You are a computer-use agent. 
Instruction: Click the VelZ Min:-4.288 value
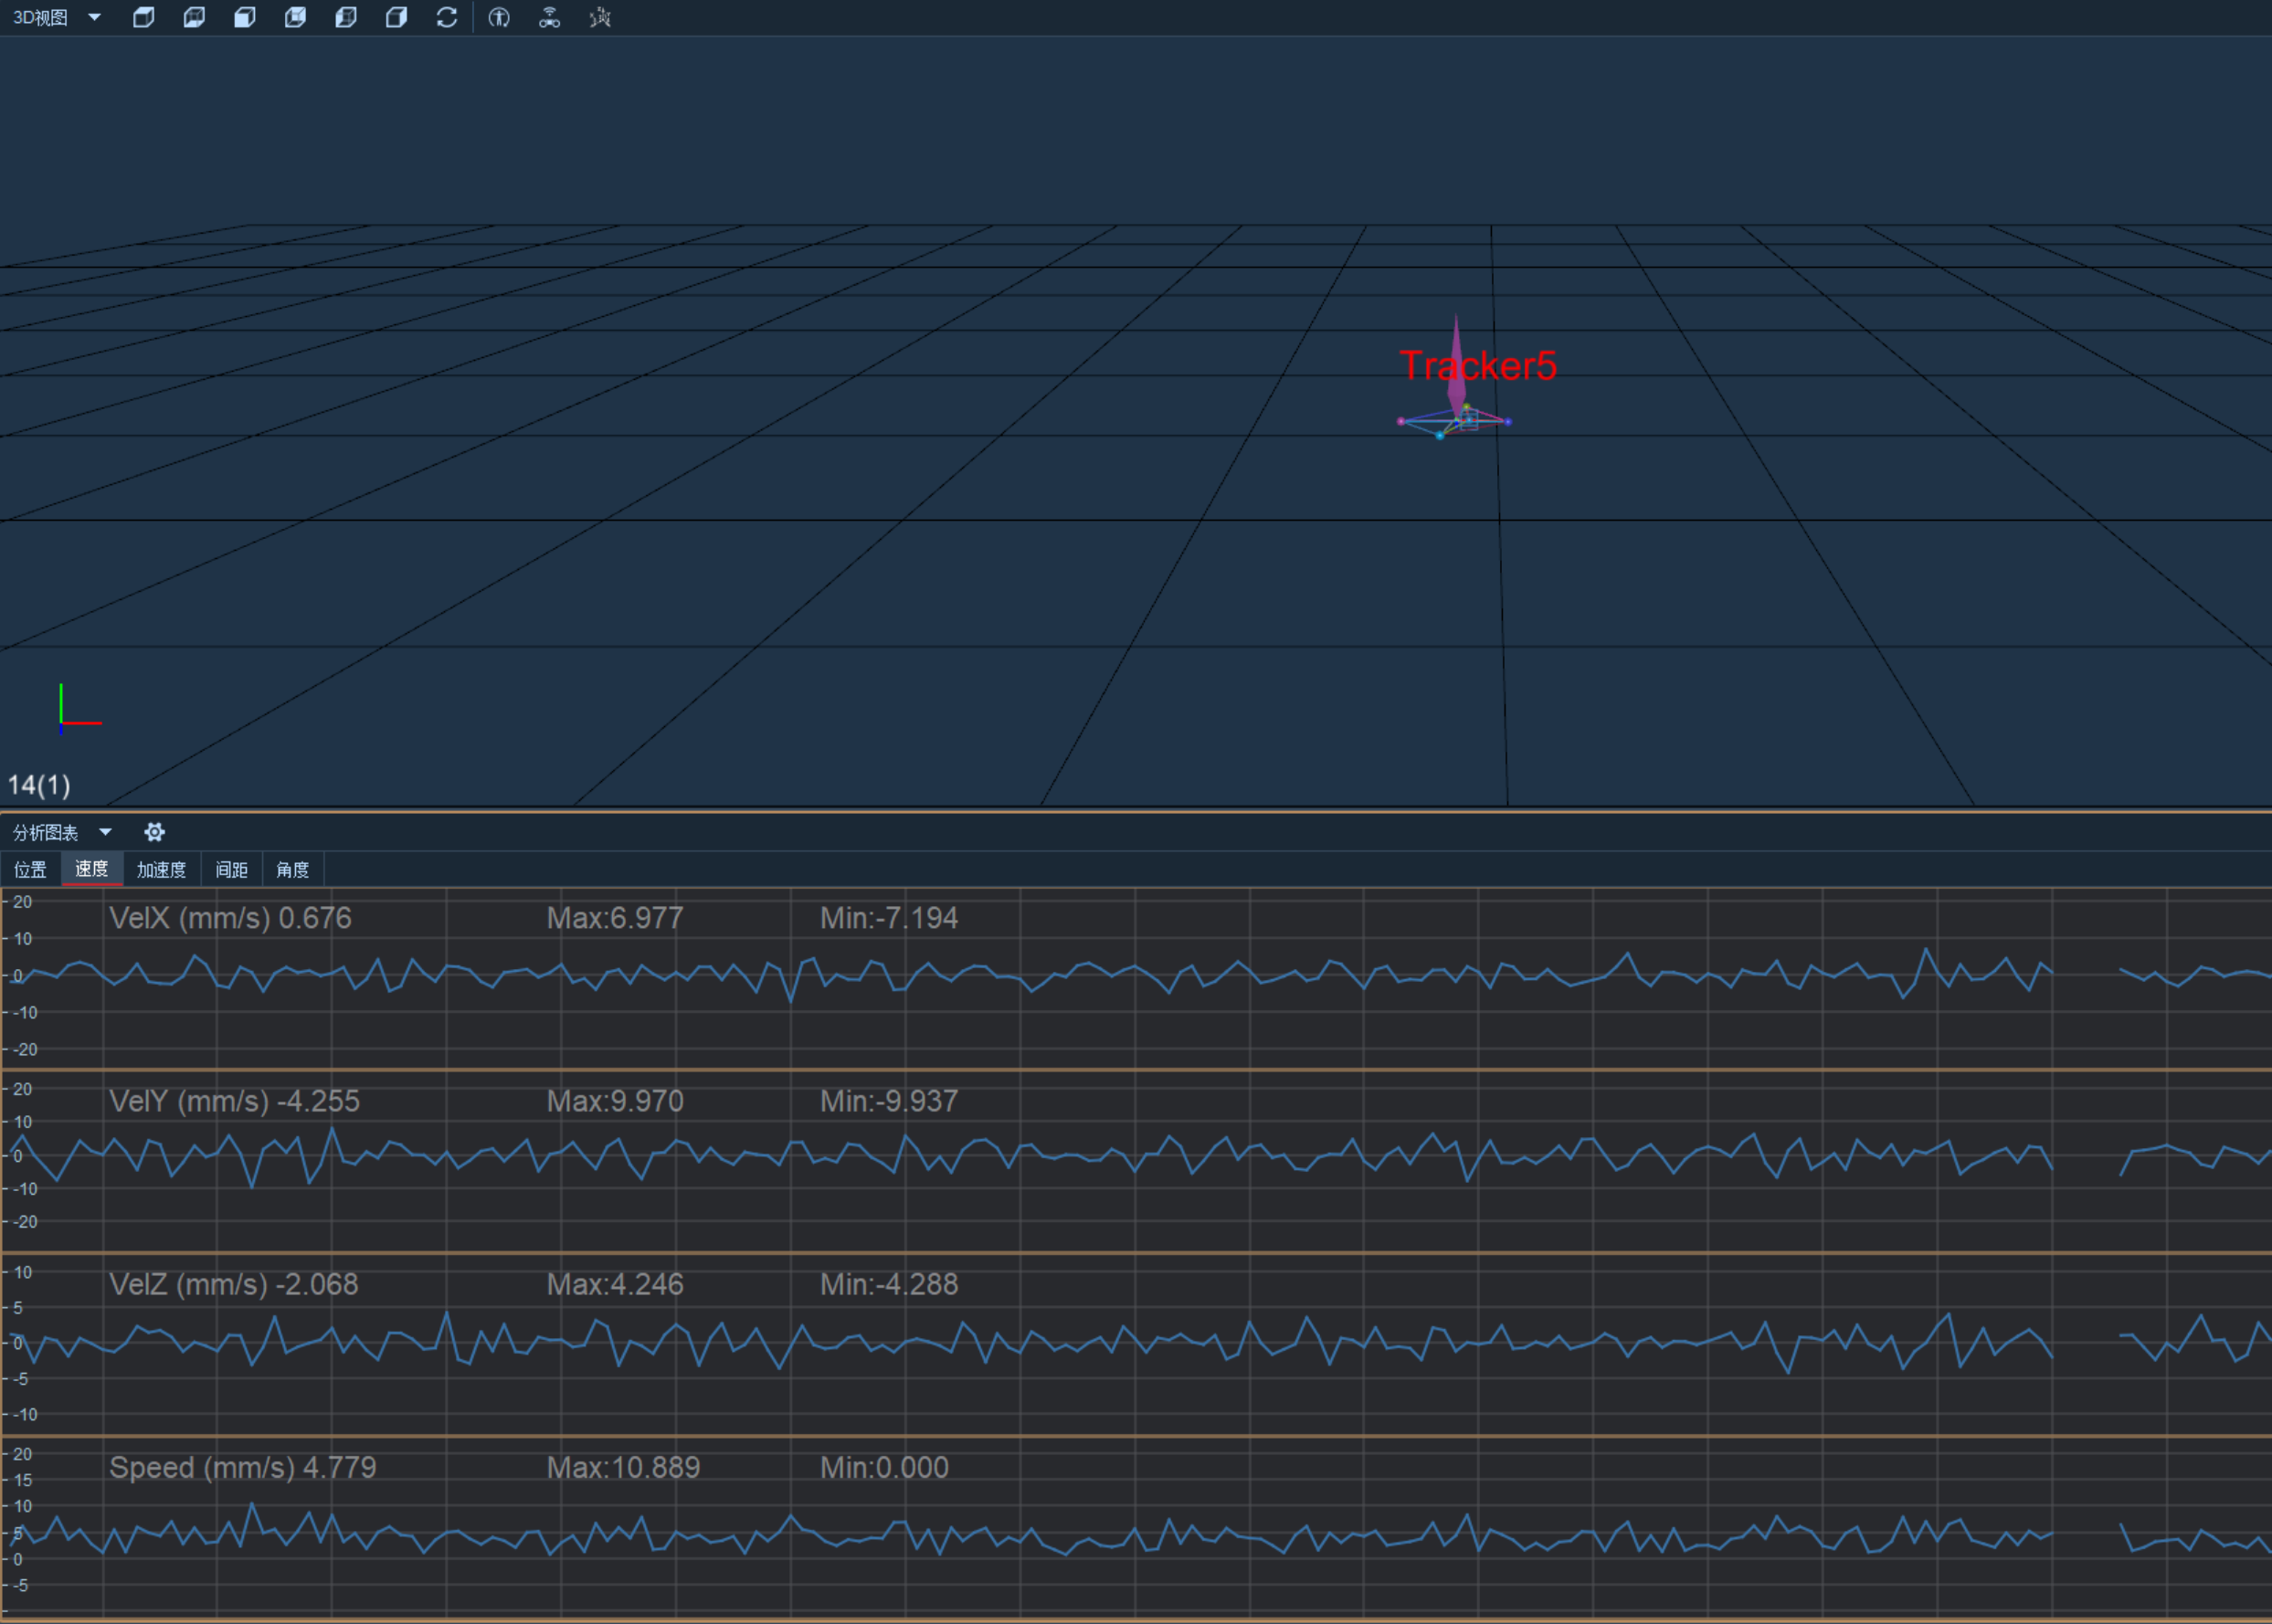pos(889,1284)
